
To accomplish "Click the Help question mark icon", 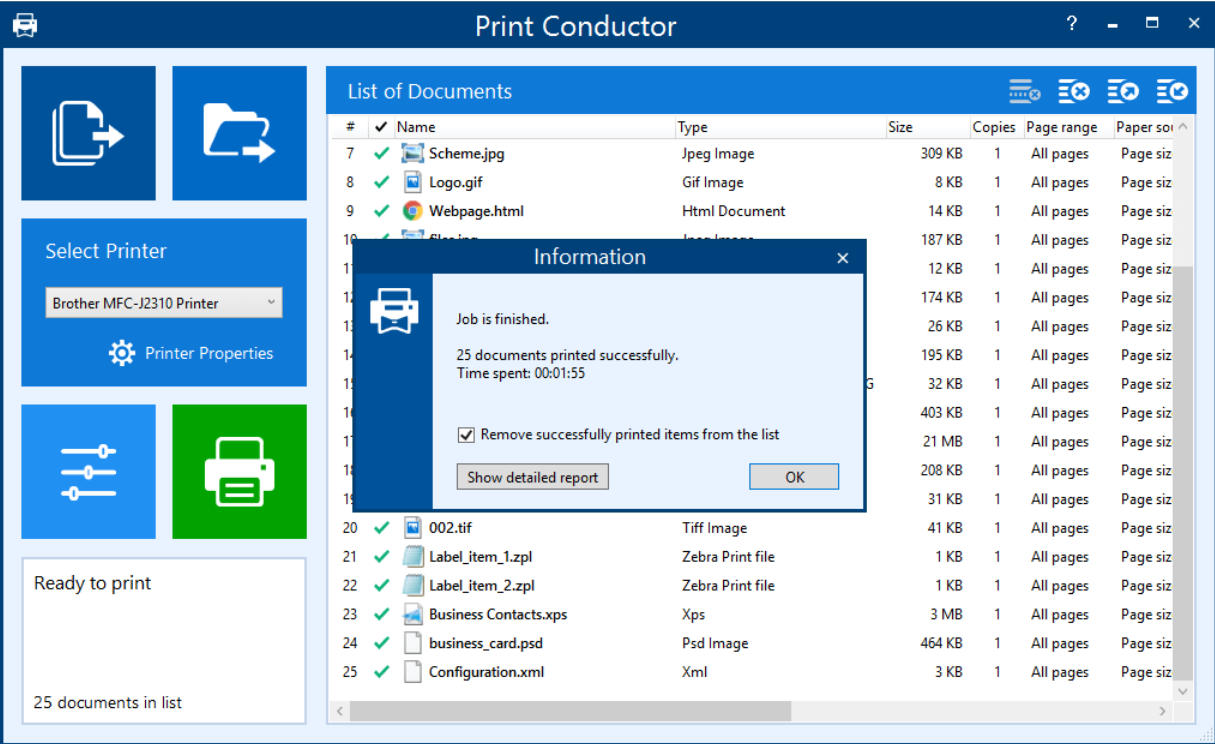I will [1072, 24].
